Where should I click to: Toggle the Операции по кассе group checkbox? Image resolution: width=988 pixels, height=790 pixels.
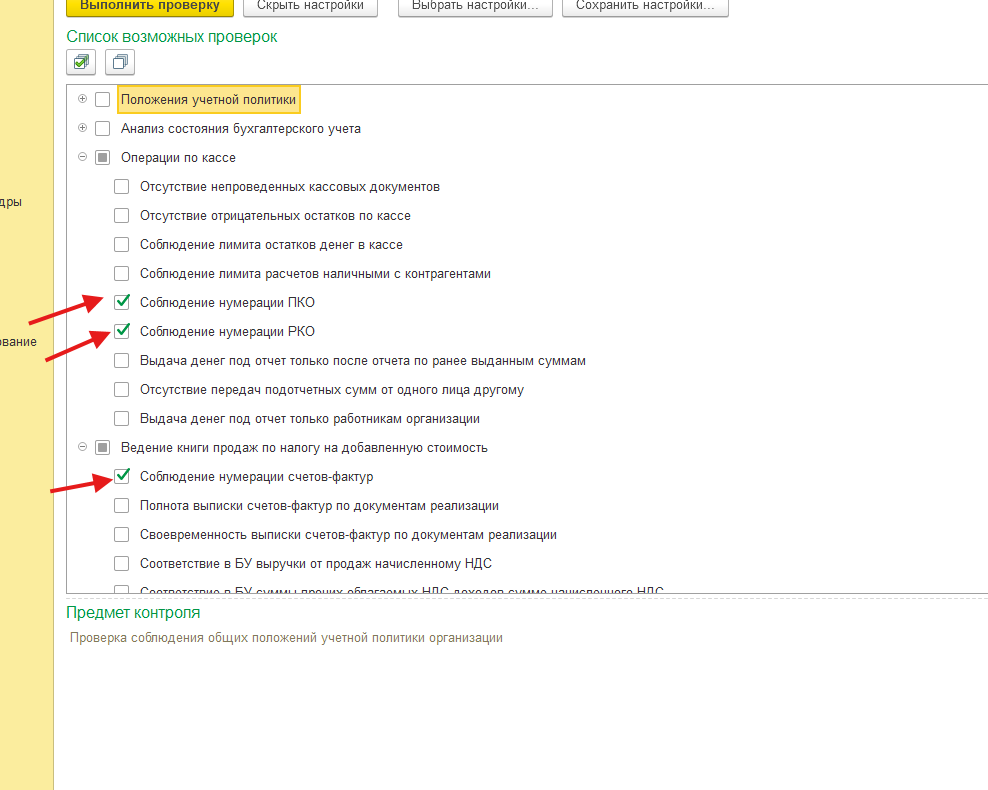coord(102,157)
